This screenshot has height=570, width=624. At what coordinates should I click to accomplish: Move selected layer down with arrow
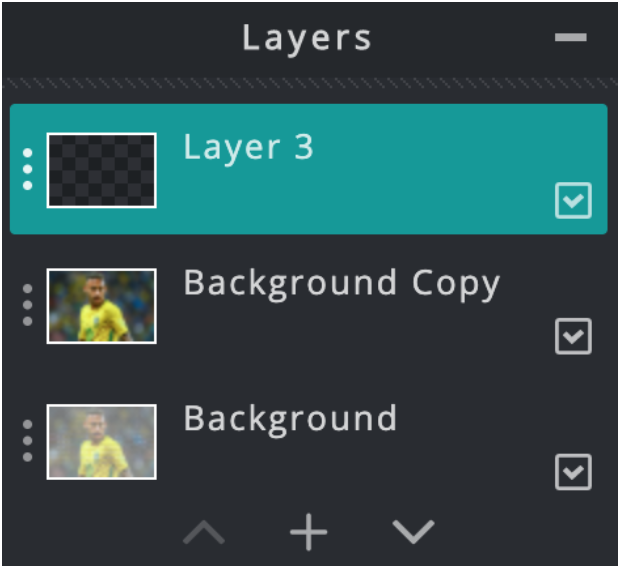pos(413,532)
